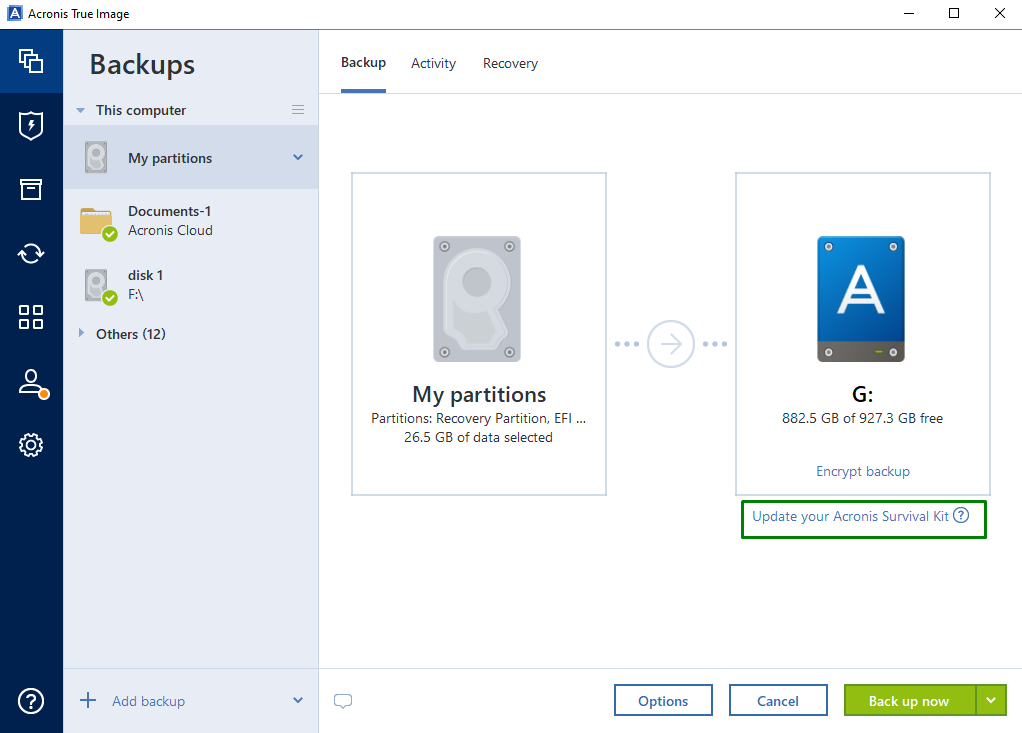The height and width of the screenshot is (733, 1022).
Task: Open the Account section with notification dot
Action: [x=31, y=381]
